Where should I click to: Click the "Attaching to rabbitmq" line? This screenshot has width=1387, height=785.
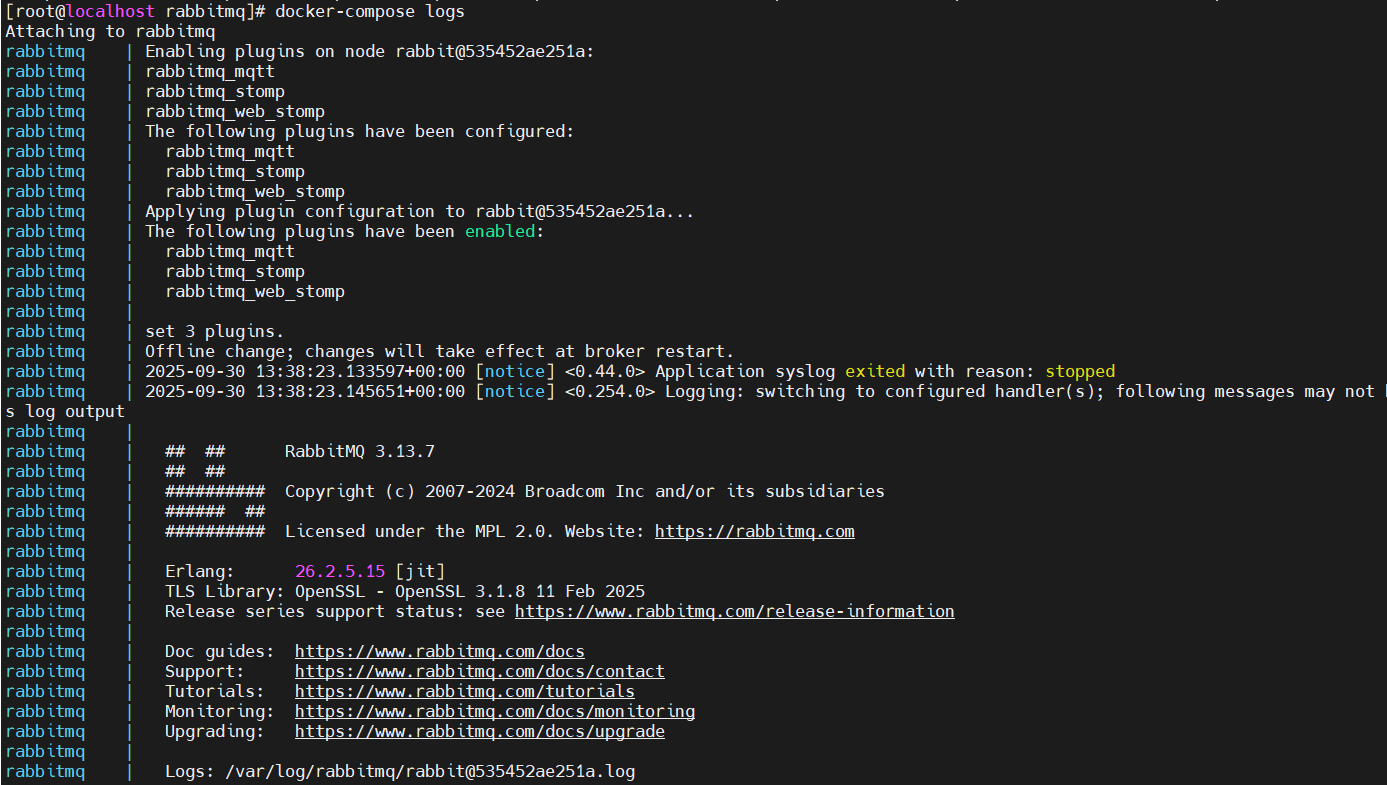tap(109, 31)
